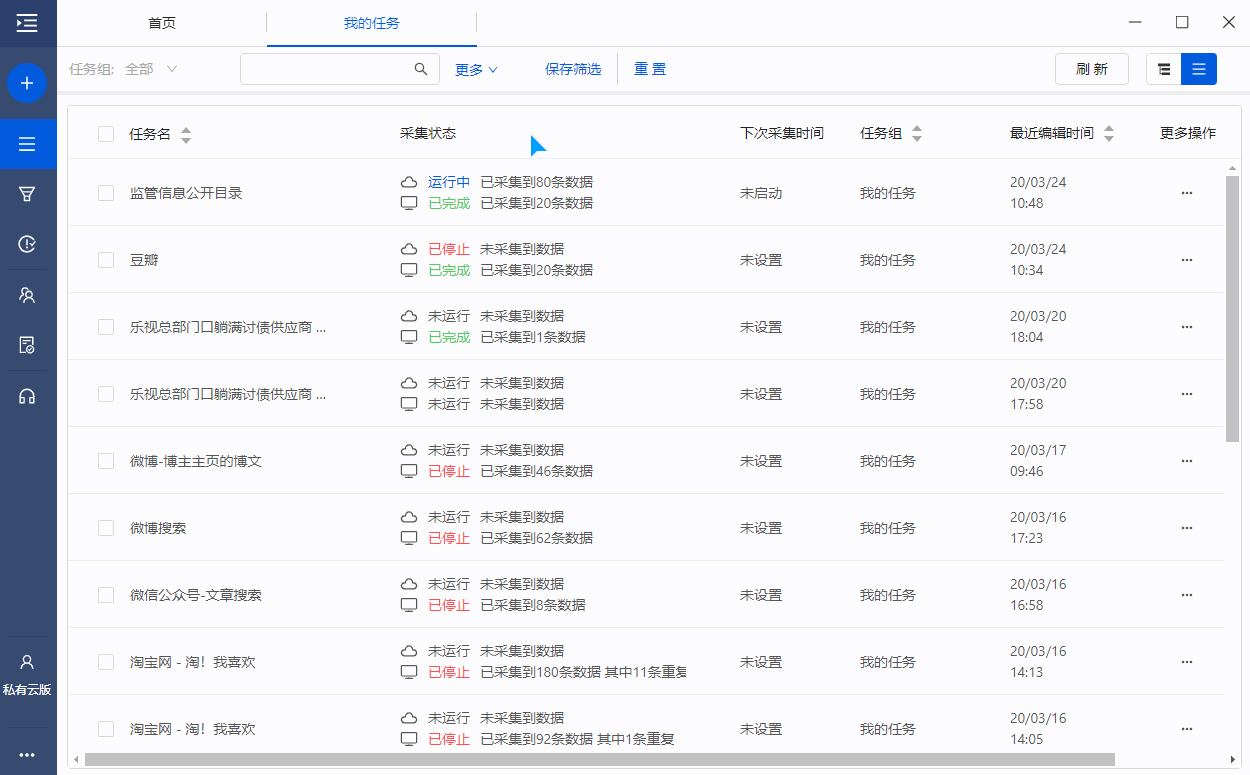Click the horizontal scrollbar at the bottom

[x=600, y=759]
